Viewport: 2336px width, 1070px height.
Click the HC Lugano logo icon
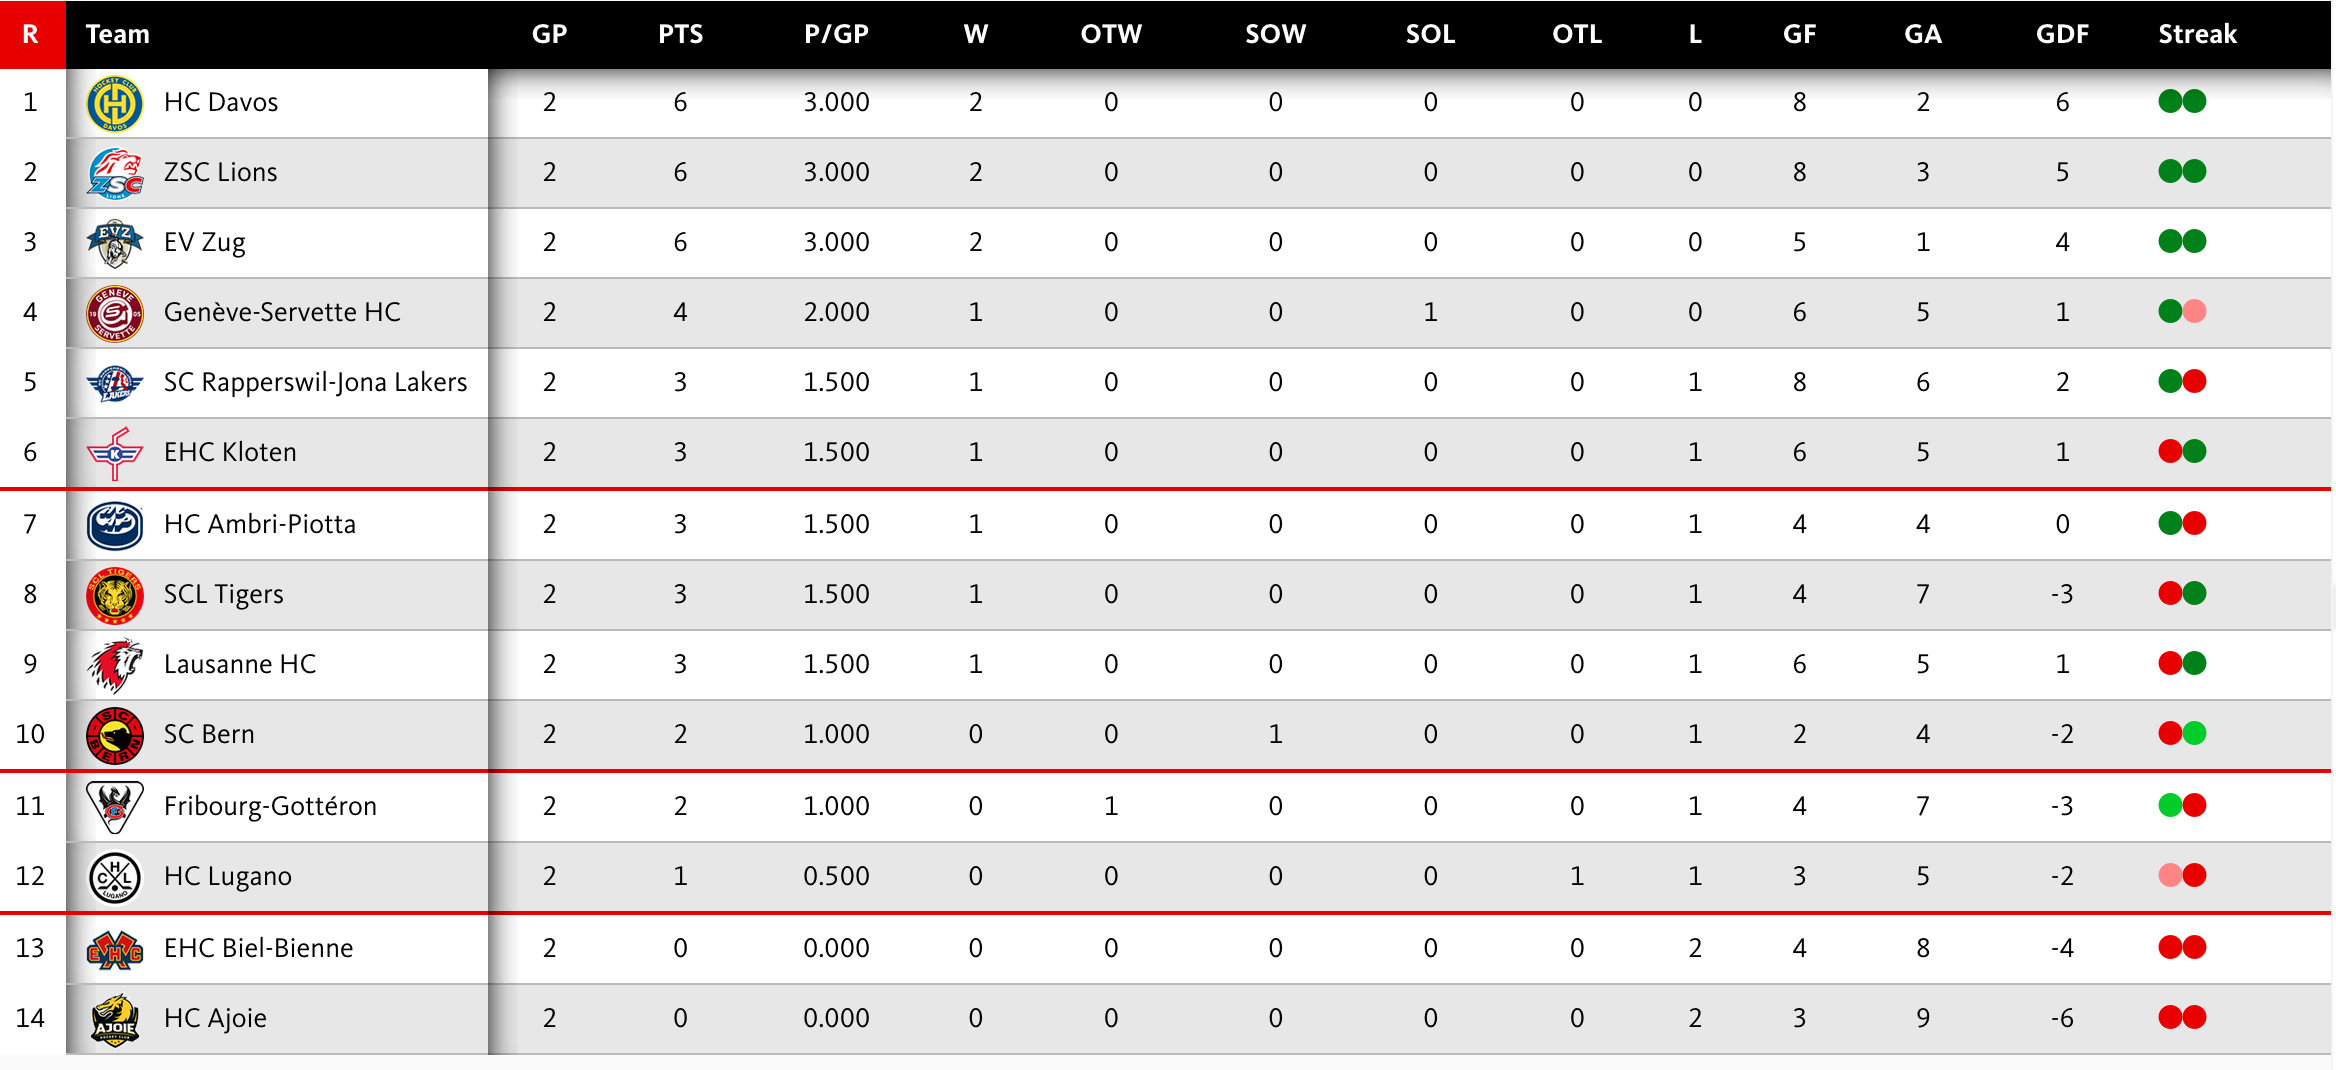tap(115, 877)
